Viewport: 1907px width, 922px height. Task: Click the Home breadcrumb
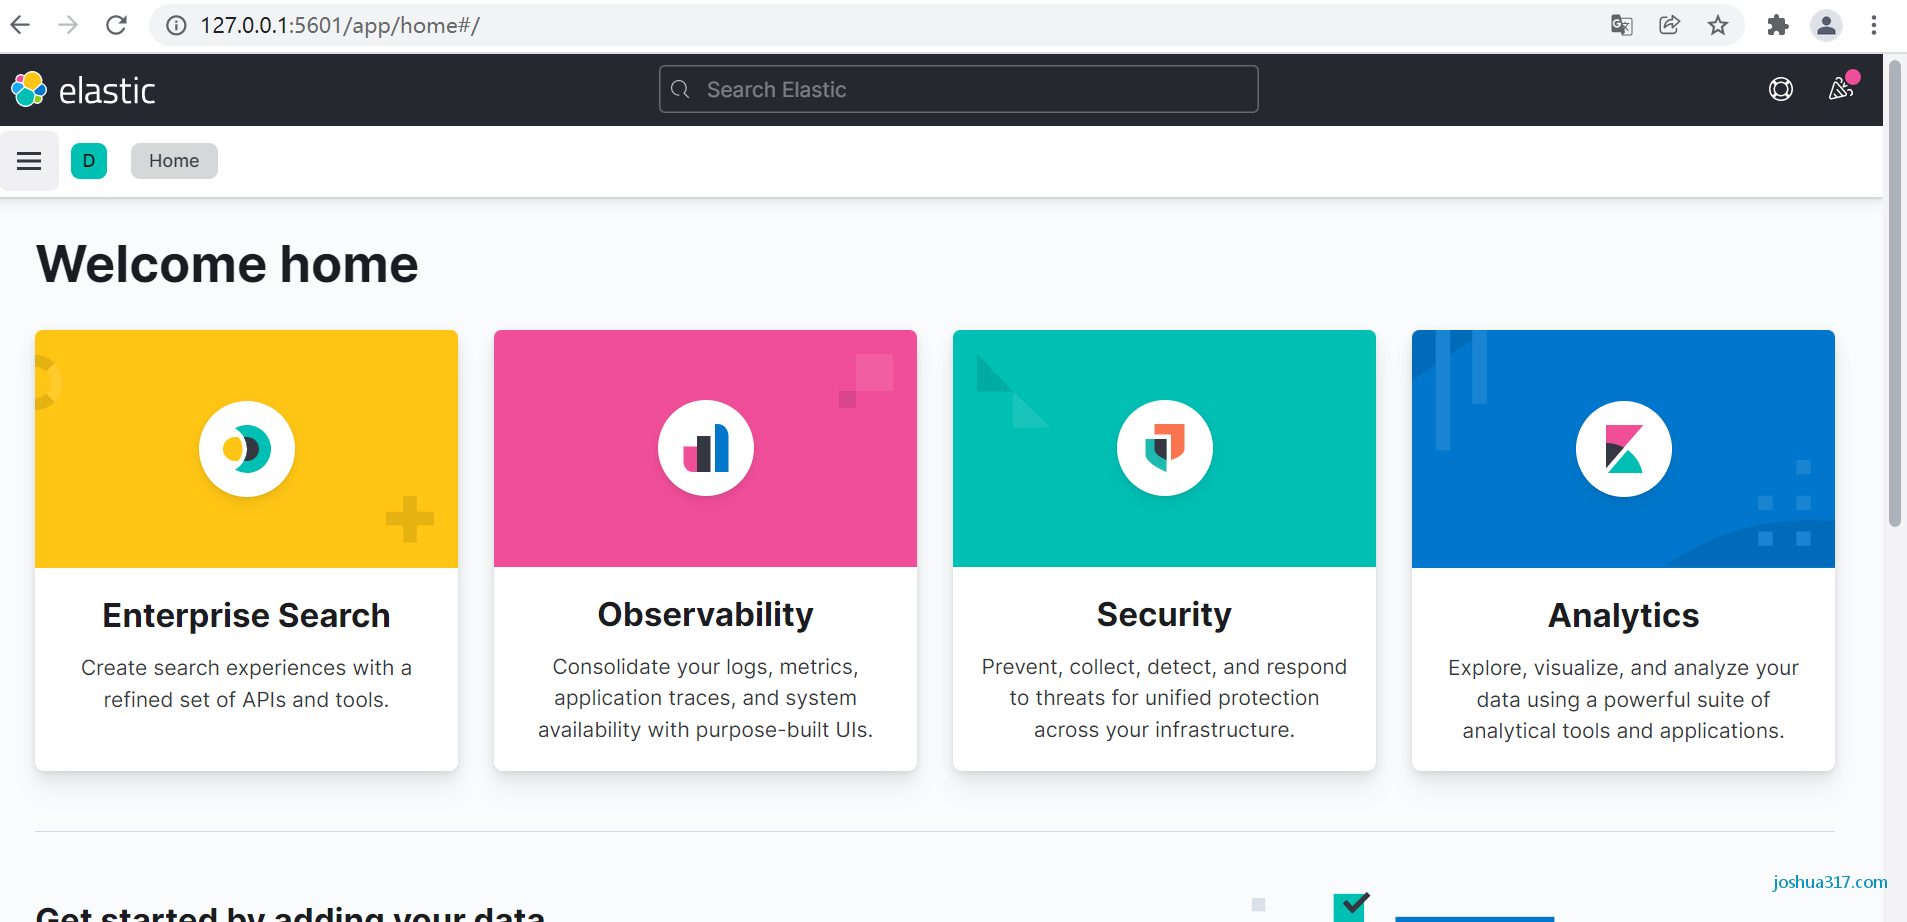[x=174, y=161]
